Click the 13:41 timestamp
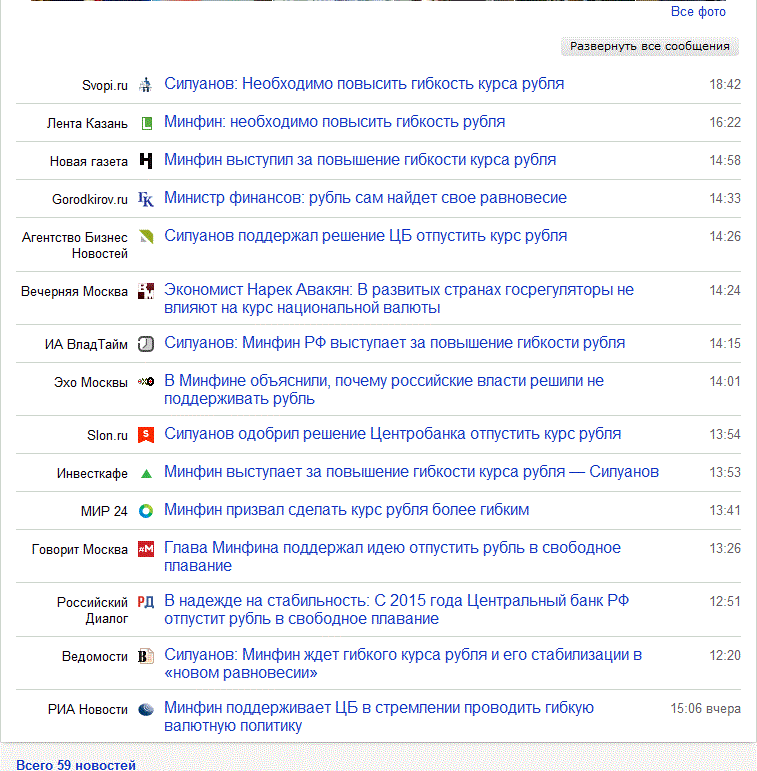Viewport: 757px width, 771px height. pyautogui.click(x=725, y=510)
